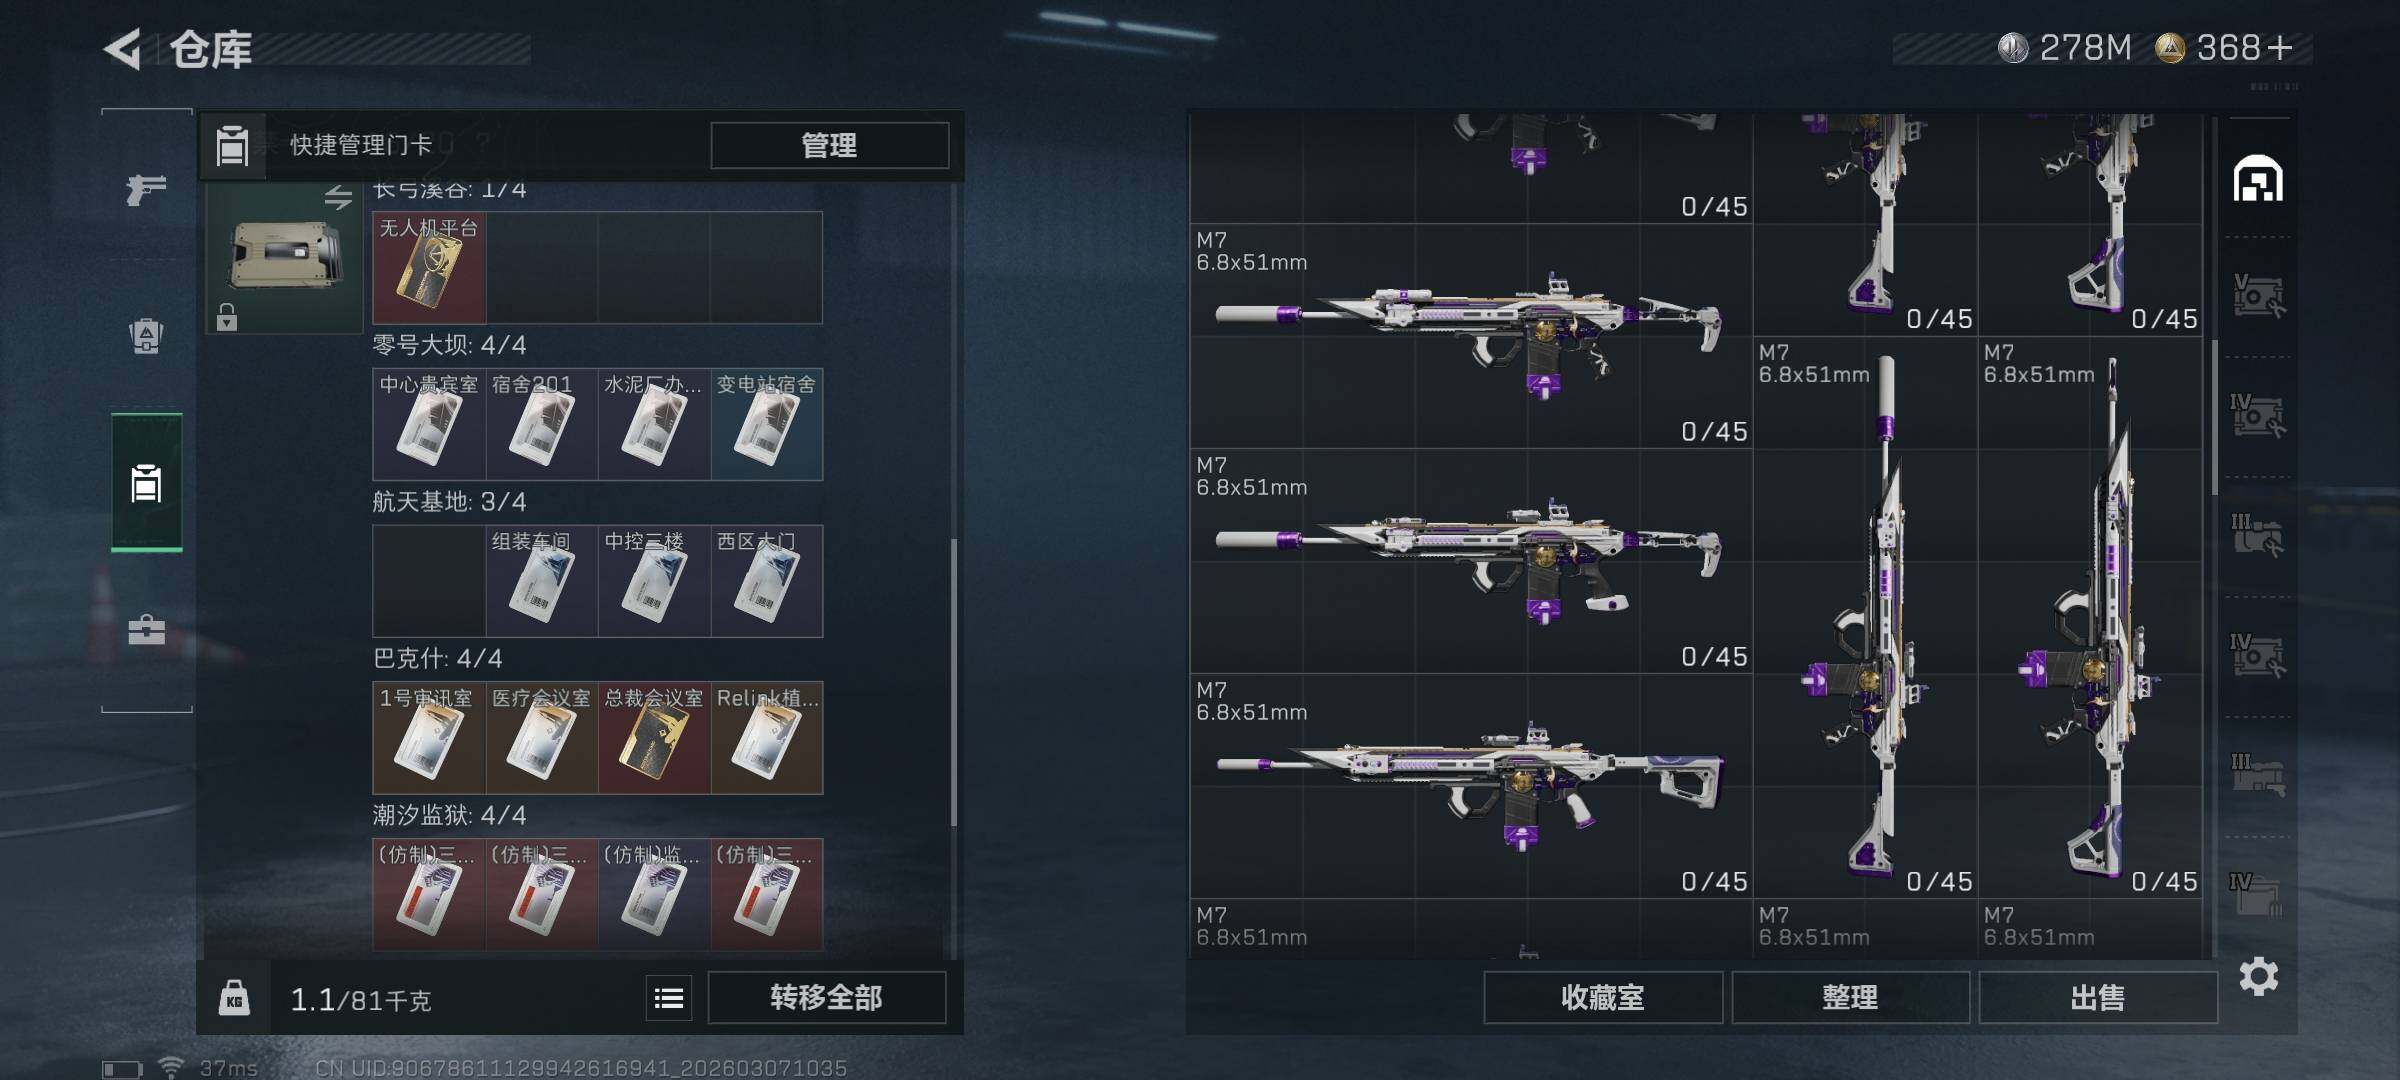Click 整理 to sort the warehouse

(1850, 998)
